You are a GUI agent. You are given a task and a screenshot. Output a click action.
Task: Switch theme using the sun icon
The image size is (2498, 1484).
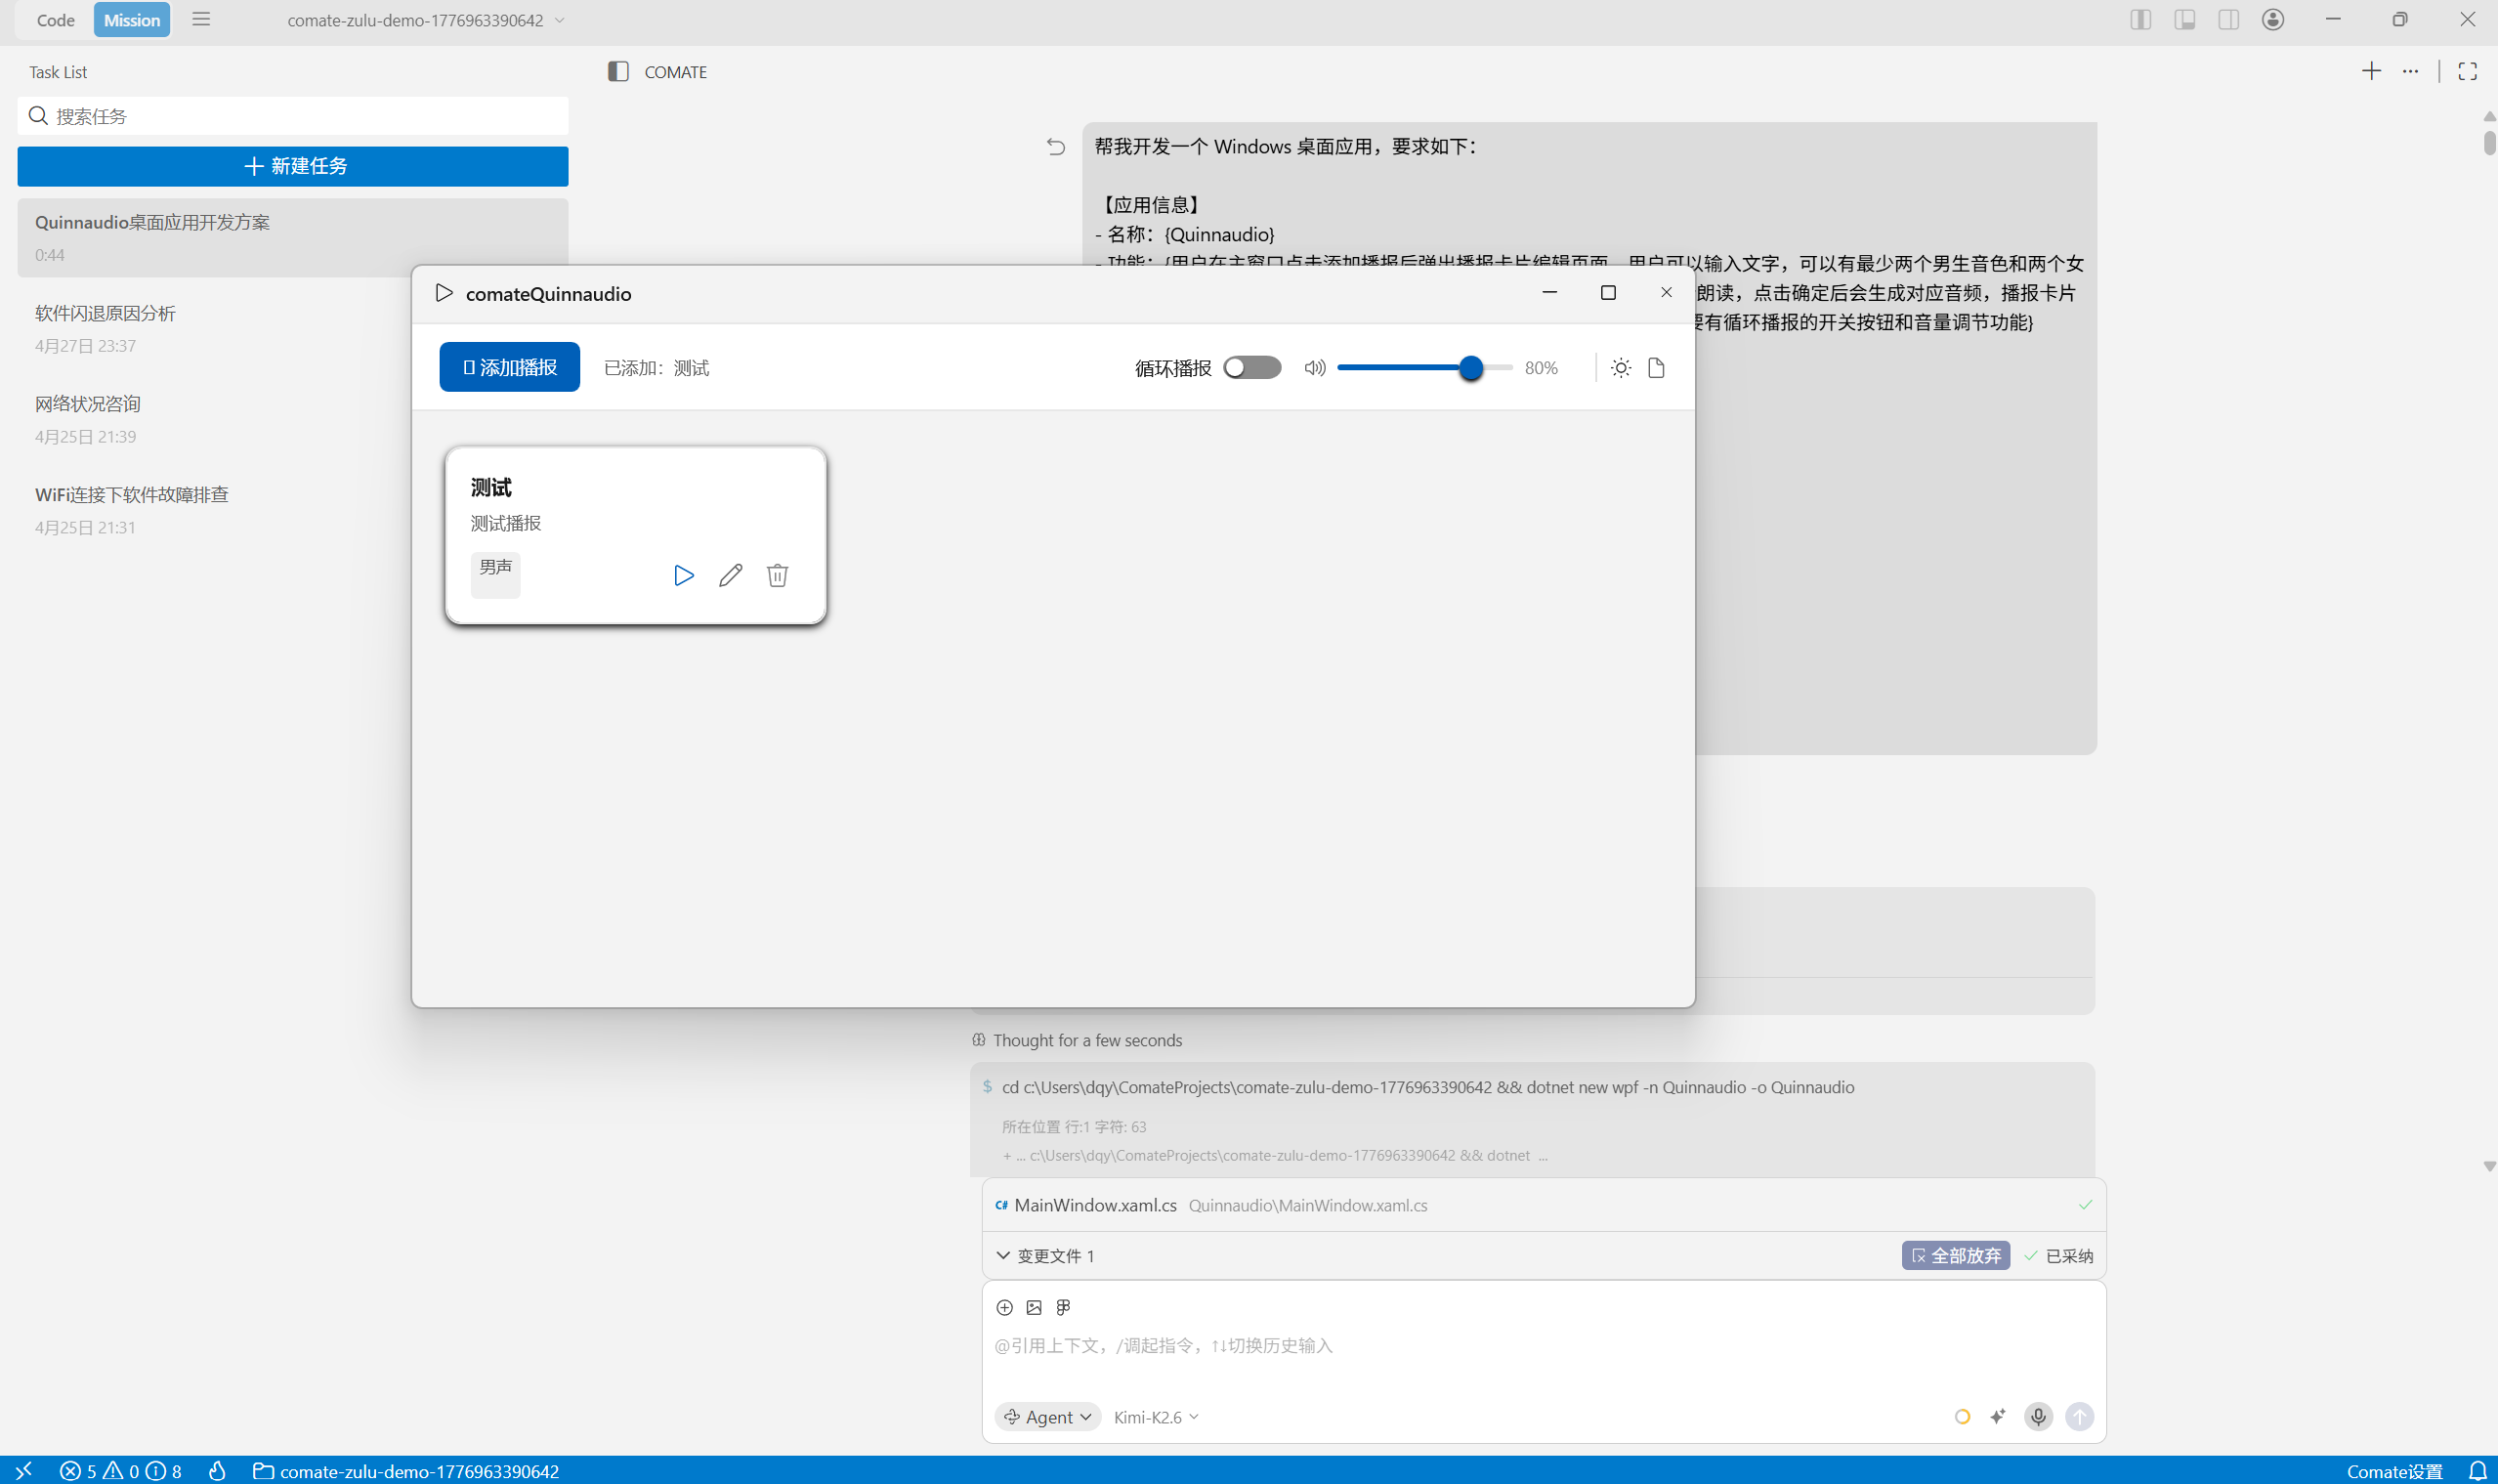(x=1621, y=368)
